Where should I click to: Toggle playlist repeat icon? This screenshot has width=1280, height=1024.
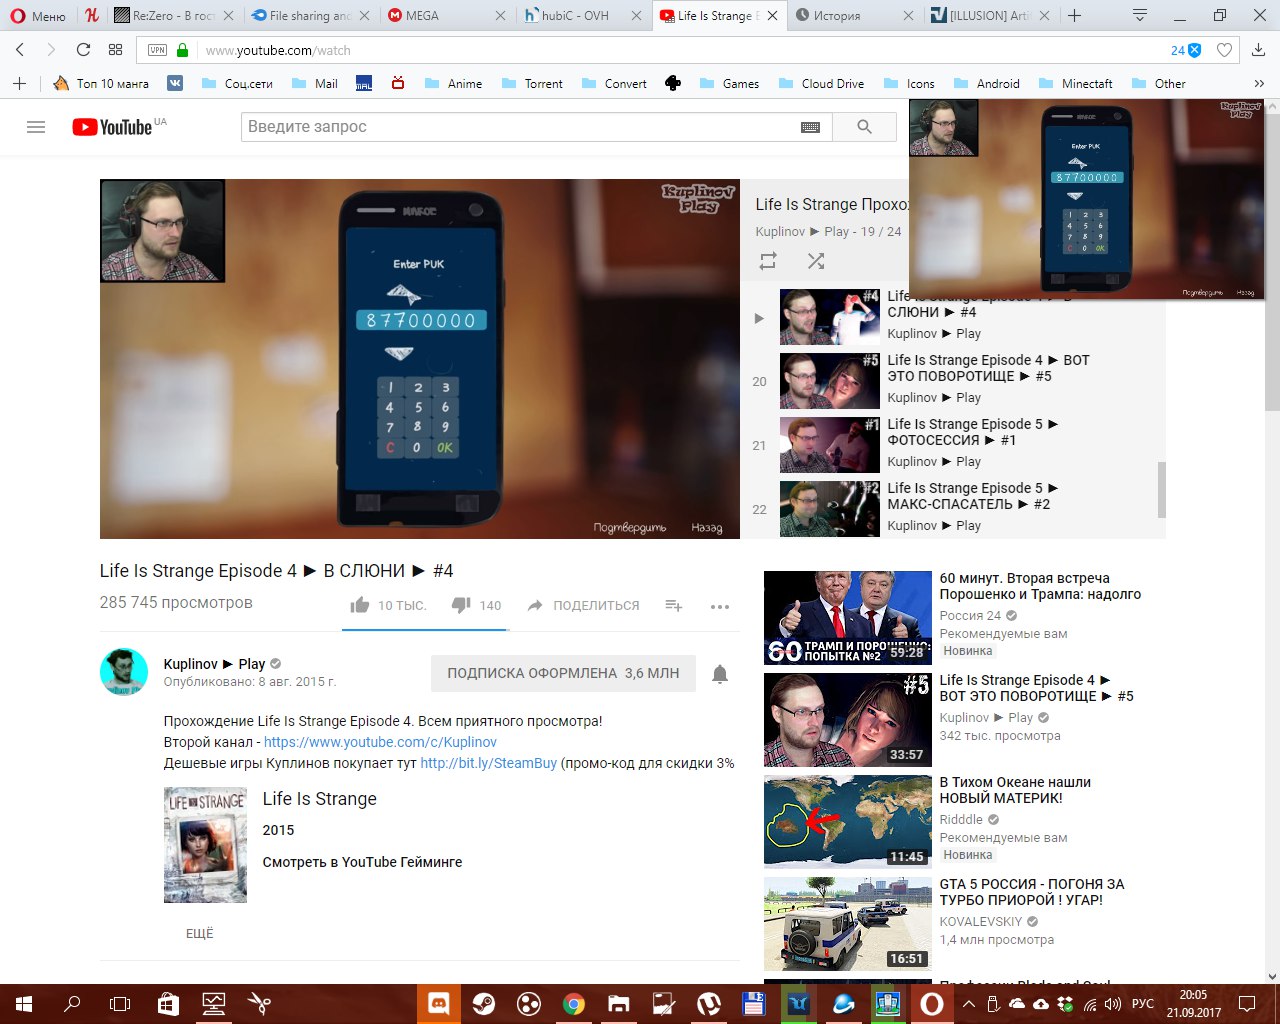[768, 261]
